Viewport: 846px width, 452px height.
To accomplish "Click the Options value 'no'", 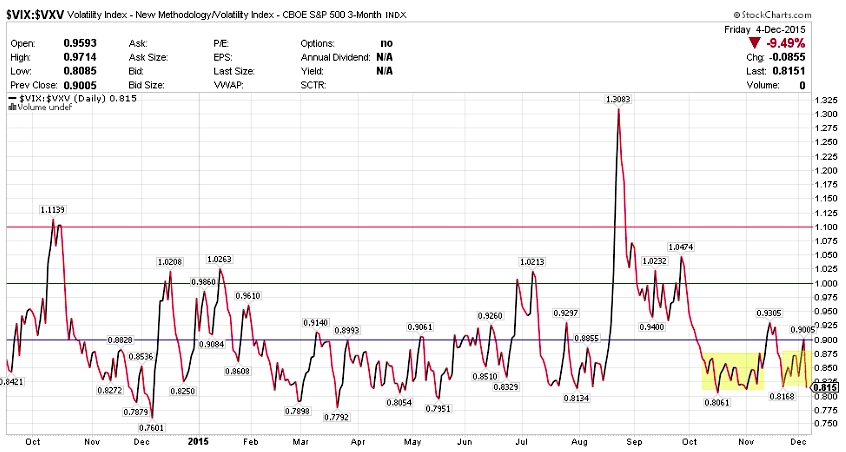I will (386, 44).
